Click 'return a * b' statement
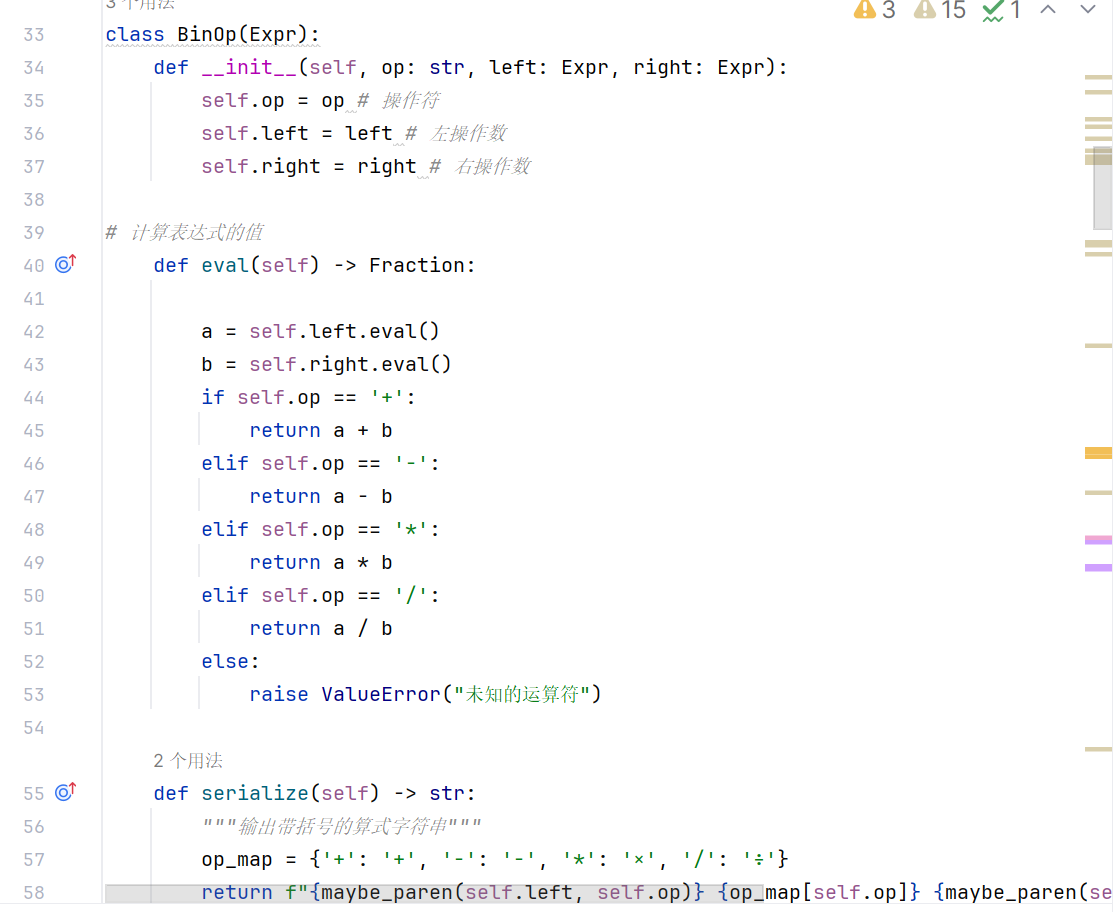The width and height of the screenshot is (1113, 912). [321, 562]
